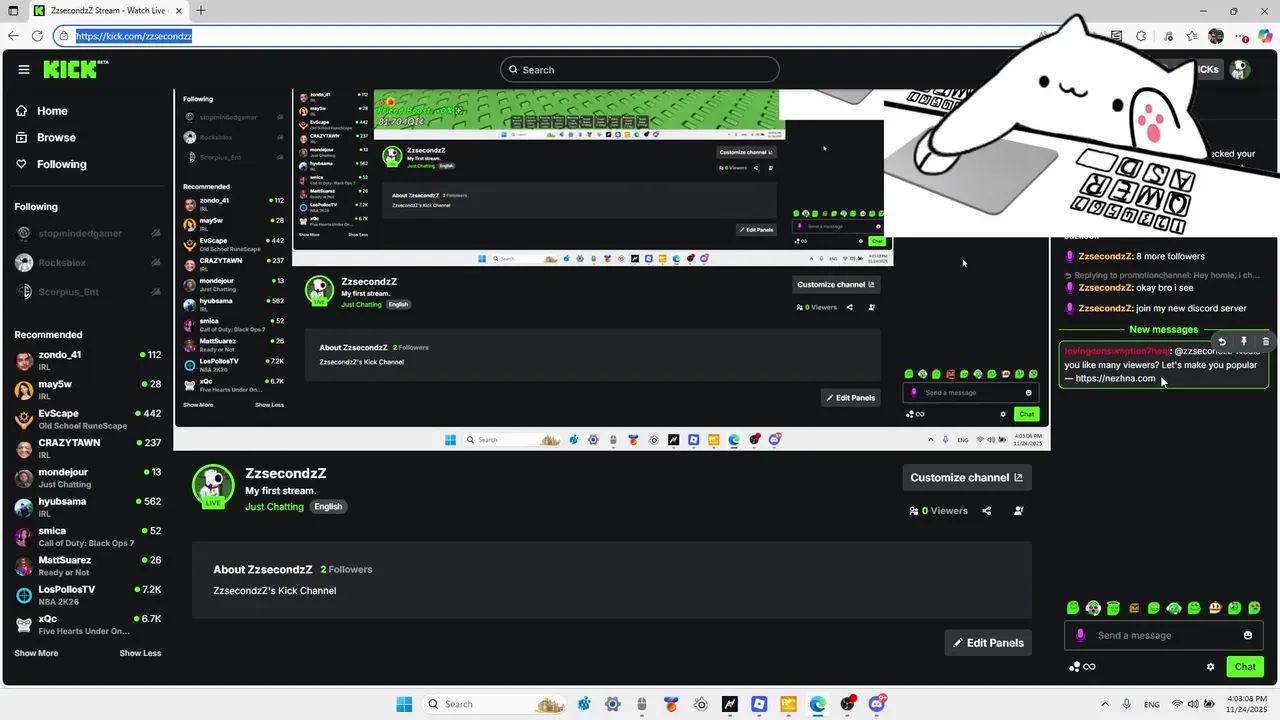Click the Kick search box
This screenshot has height=720, width=1280.
[x=640, y=69]
